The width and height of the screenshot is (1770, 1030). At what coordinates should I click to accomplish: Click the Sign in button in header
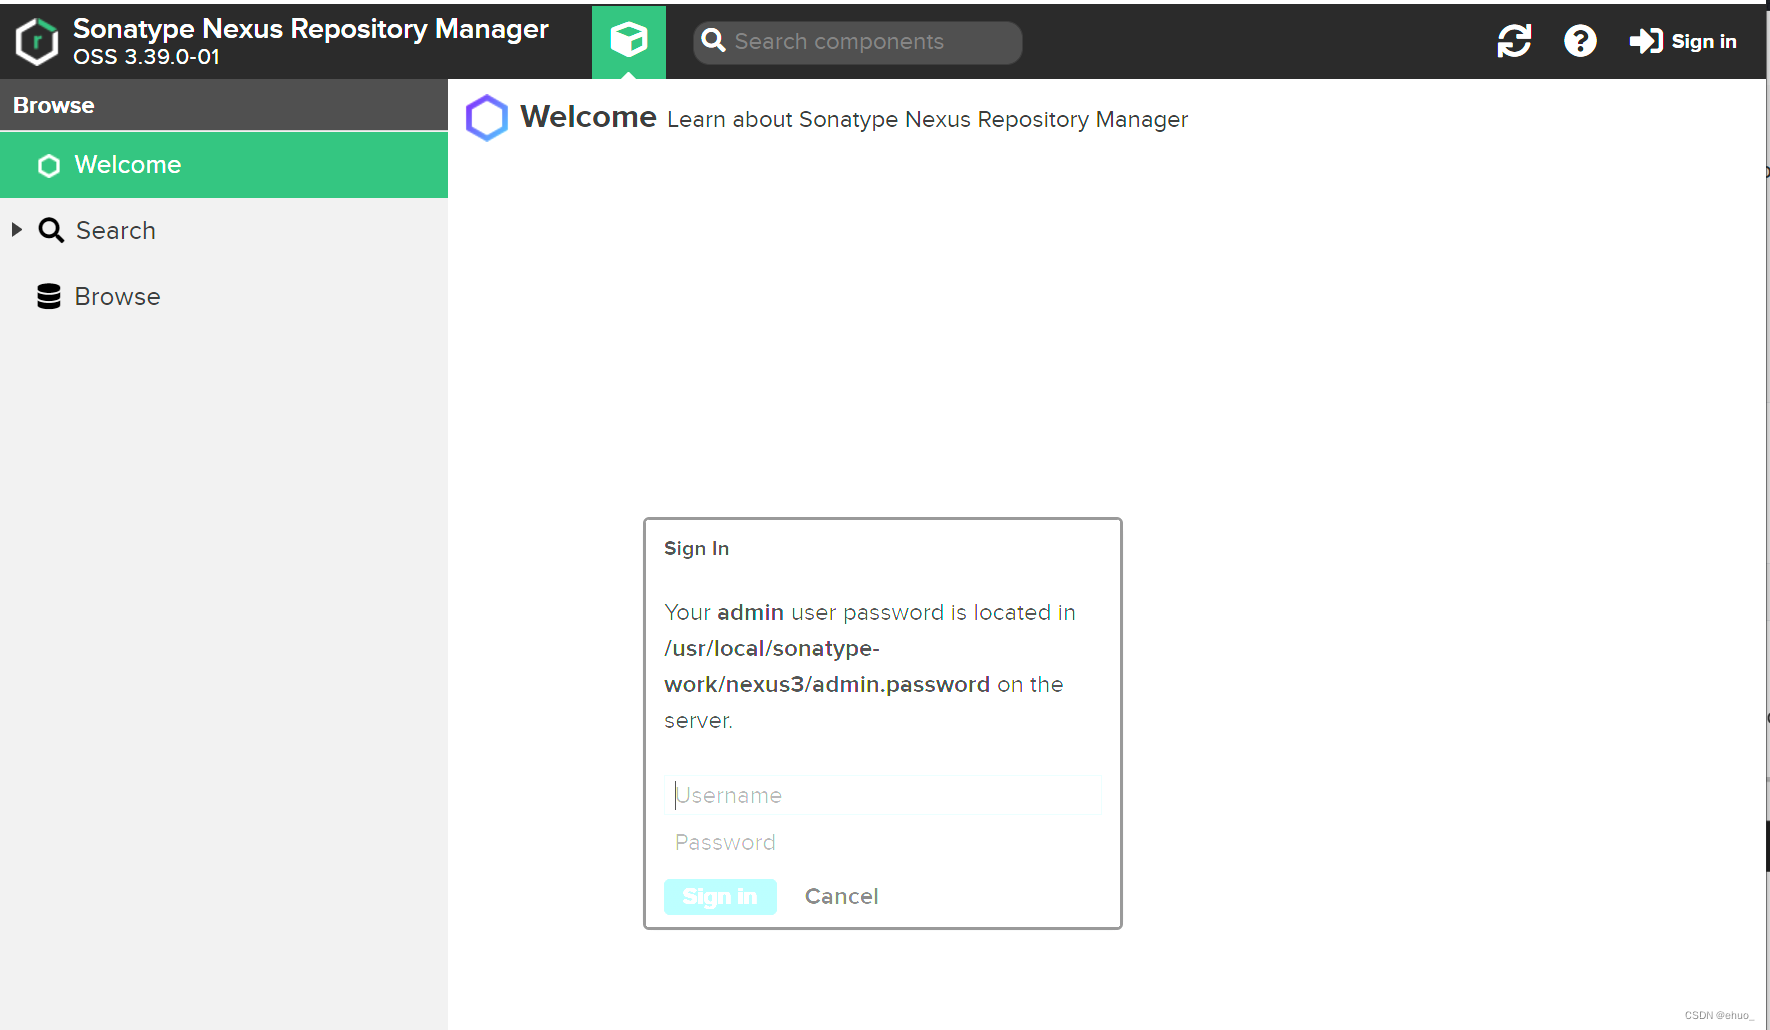tap(1683, 41)
